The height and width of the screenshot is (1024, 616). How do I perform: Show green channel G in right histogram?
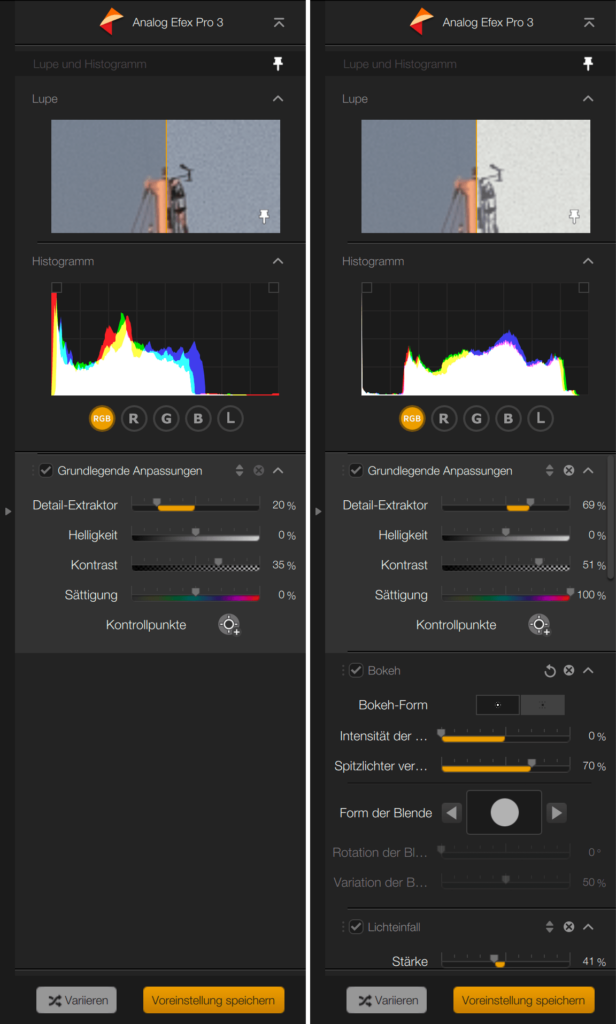(x=476, y=419)
